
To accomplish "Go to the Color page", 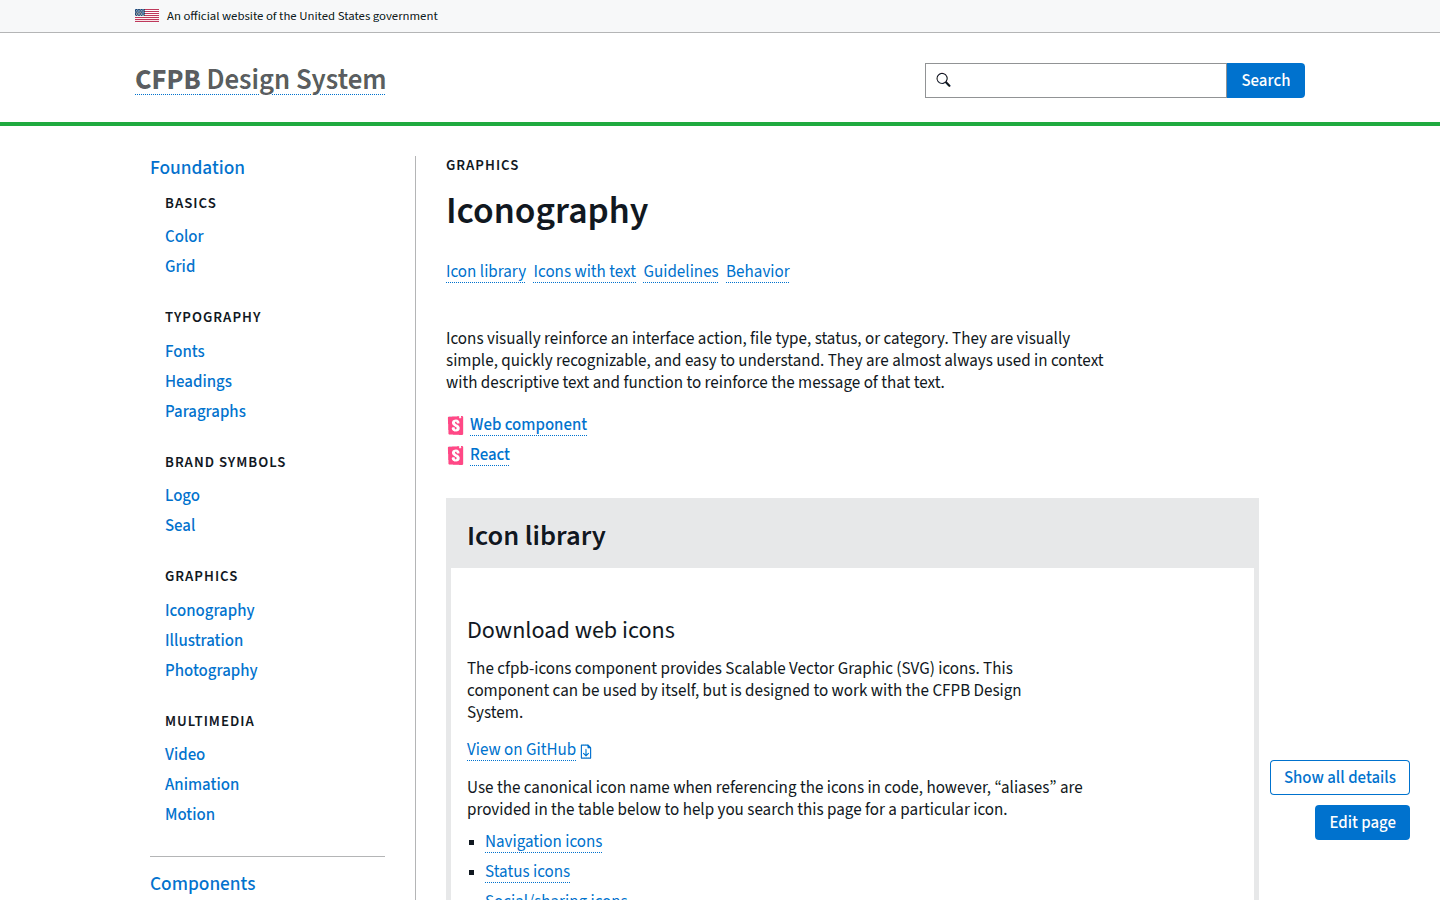I will [x=184, y=236].
